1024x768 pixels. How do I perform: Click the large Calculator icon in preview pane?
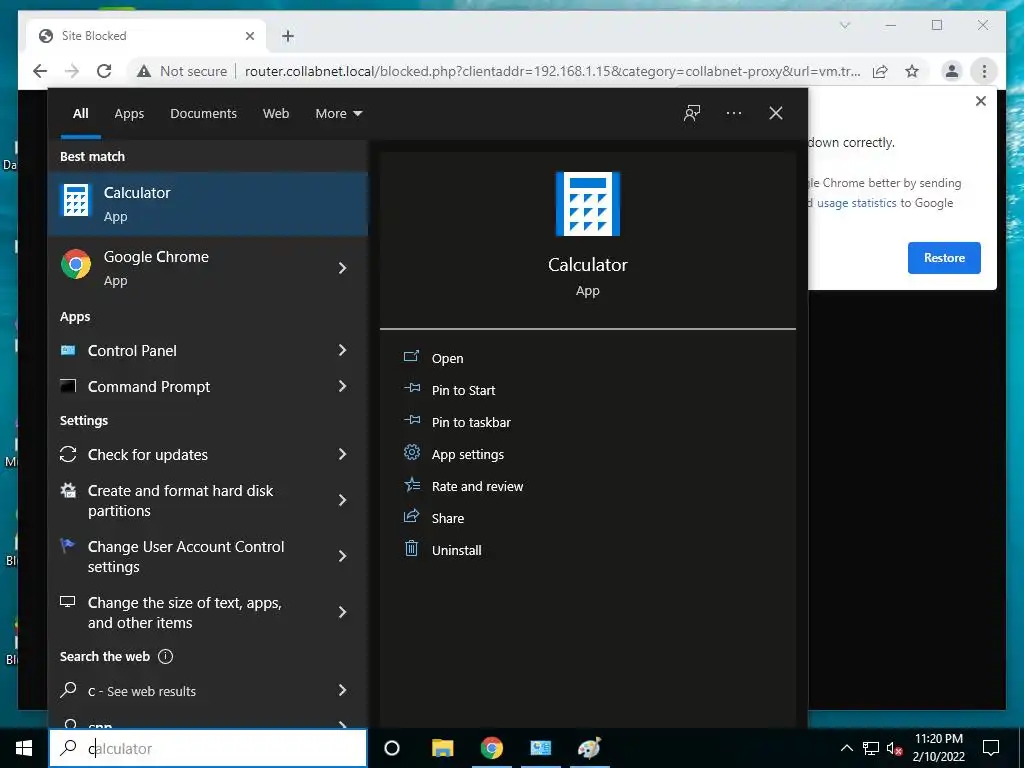[588, 204]
